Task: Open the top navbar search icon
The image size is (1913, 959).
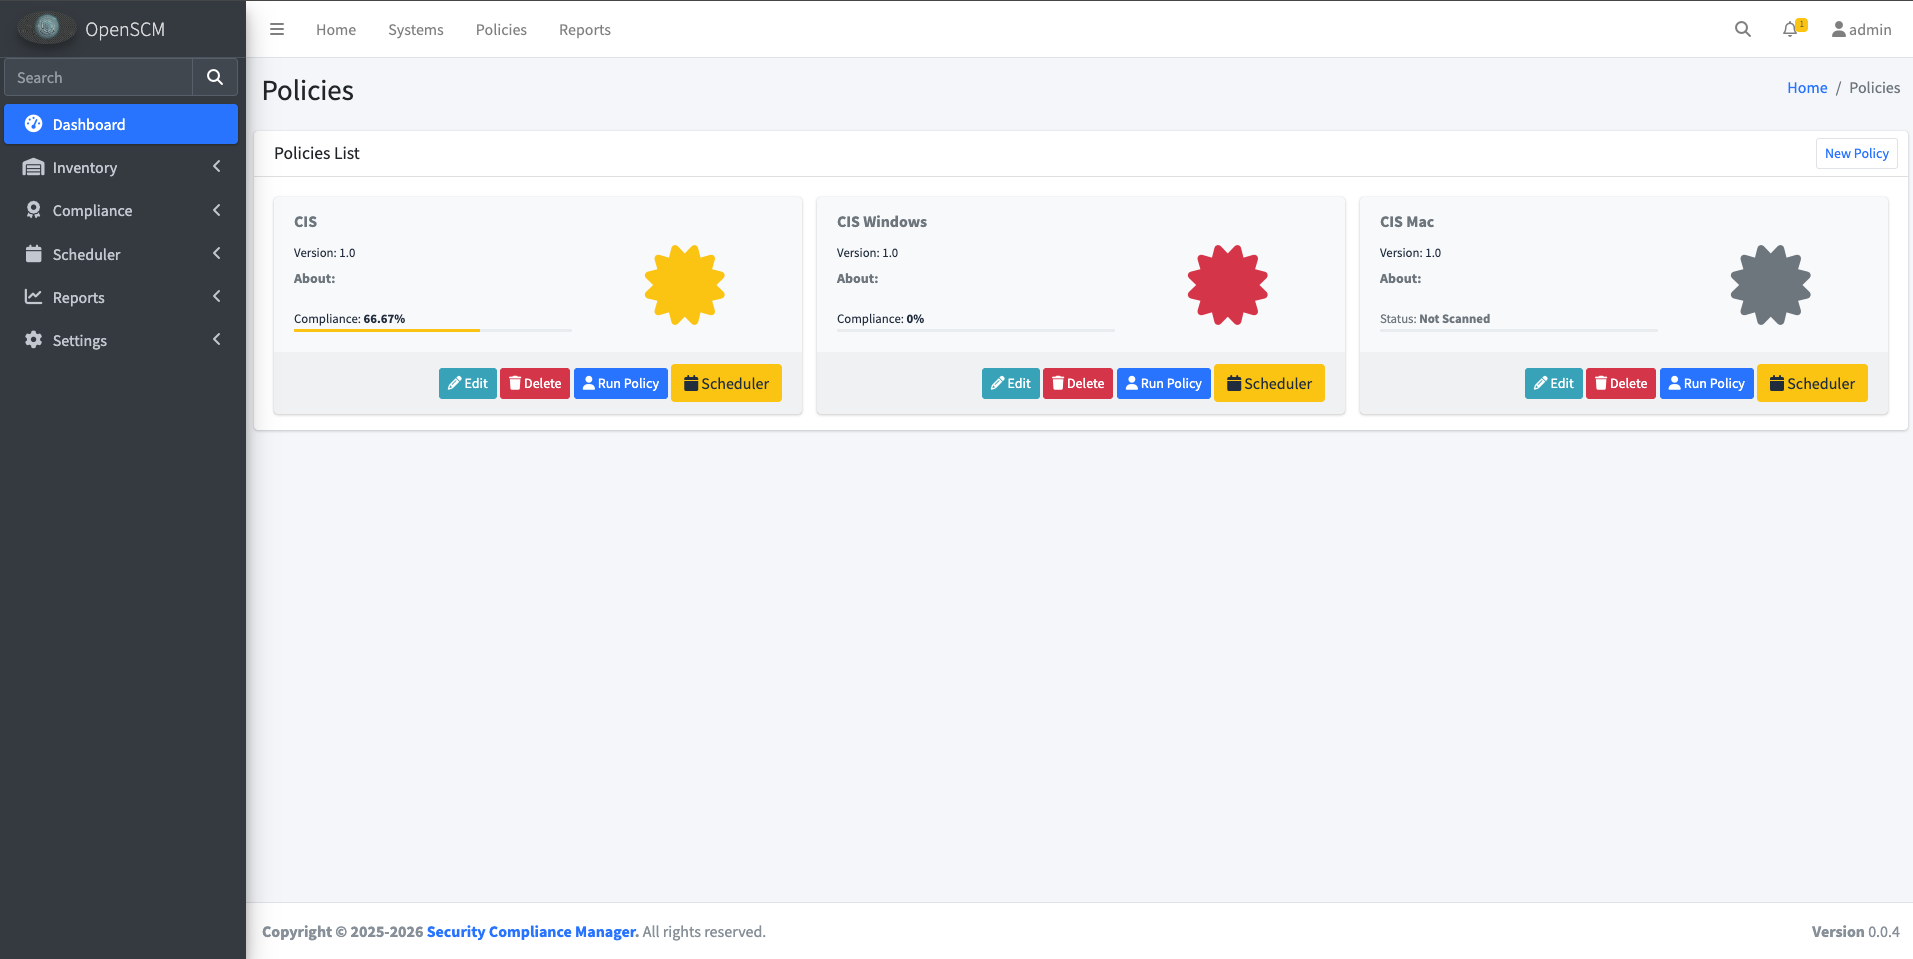Action: coord(1742,30)
